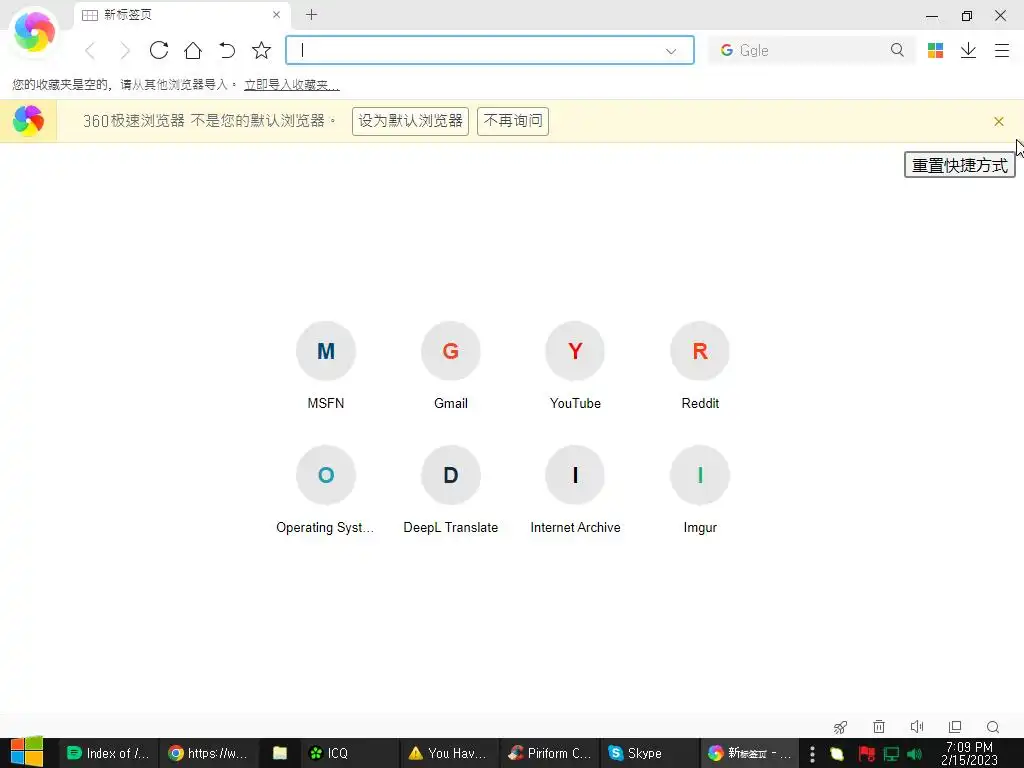Minimize the browser window

932,16
